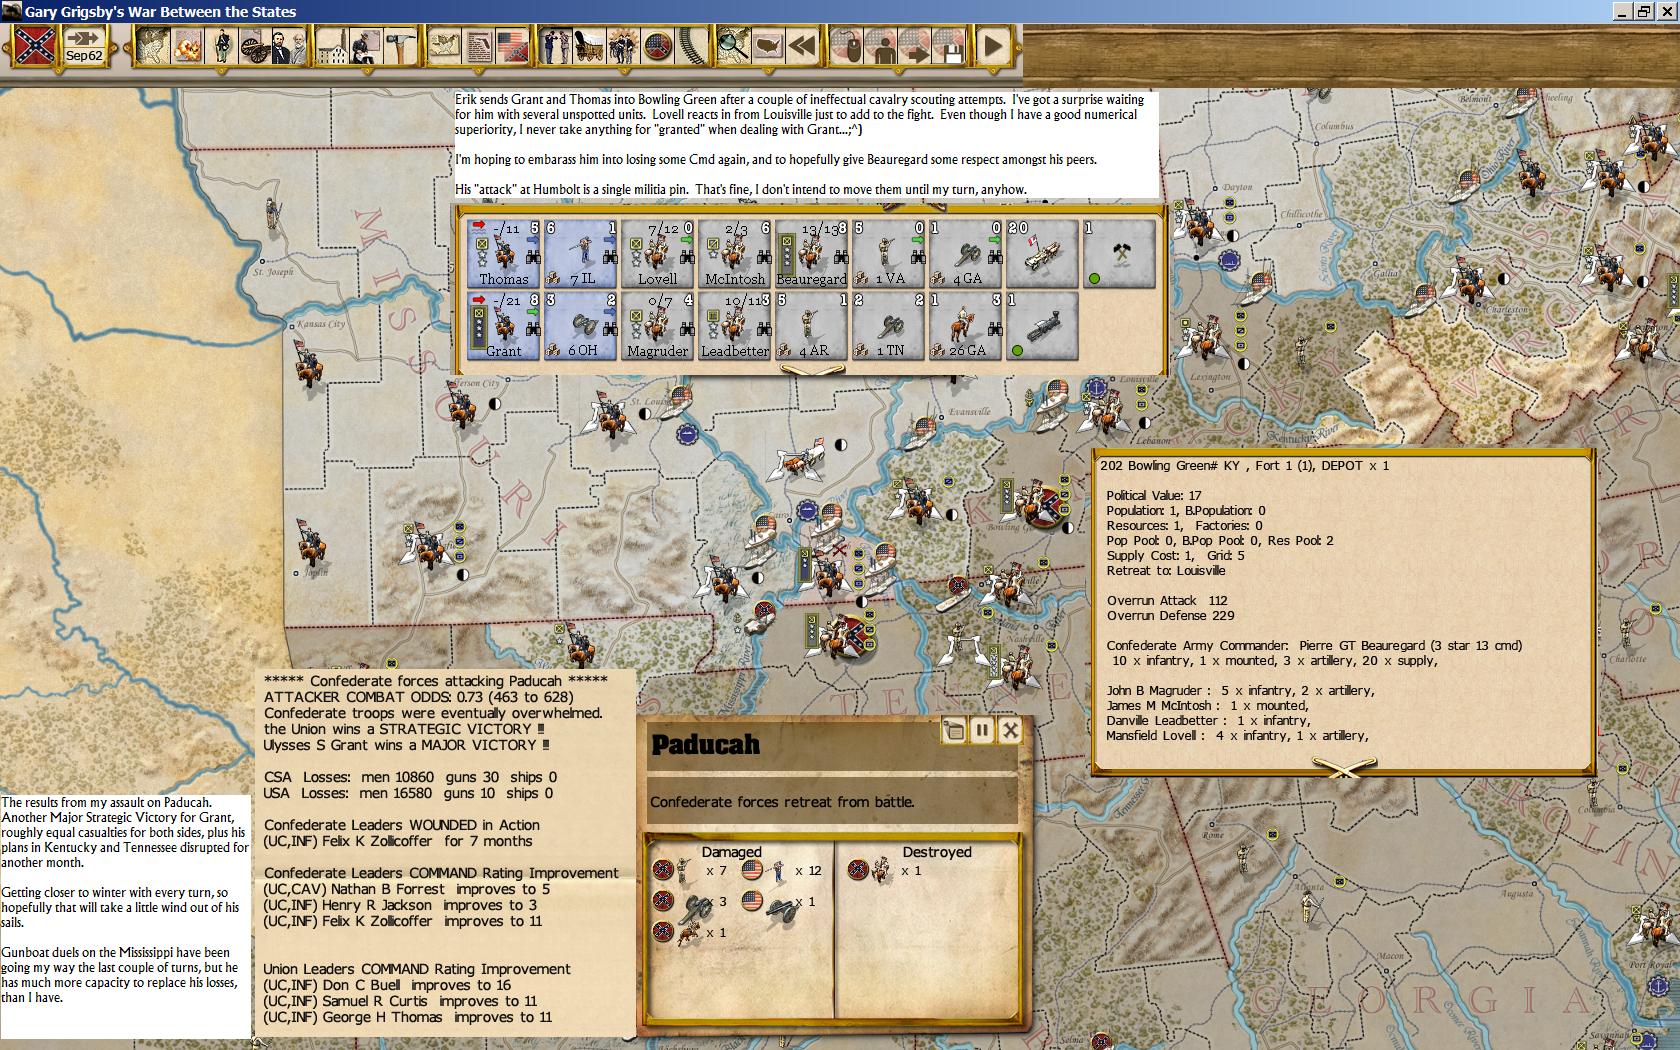This screenshot has width=1680, height=1050.
Task: Select the Beauregard army commander card
Action: point(812,254)
